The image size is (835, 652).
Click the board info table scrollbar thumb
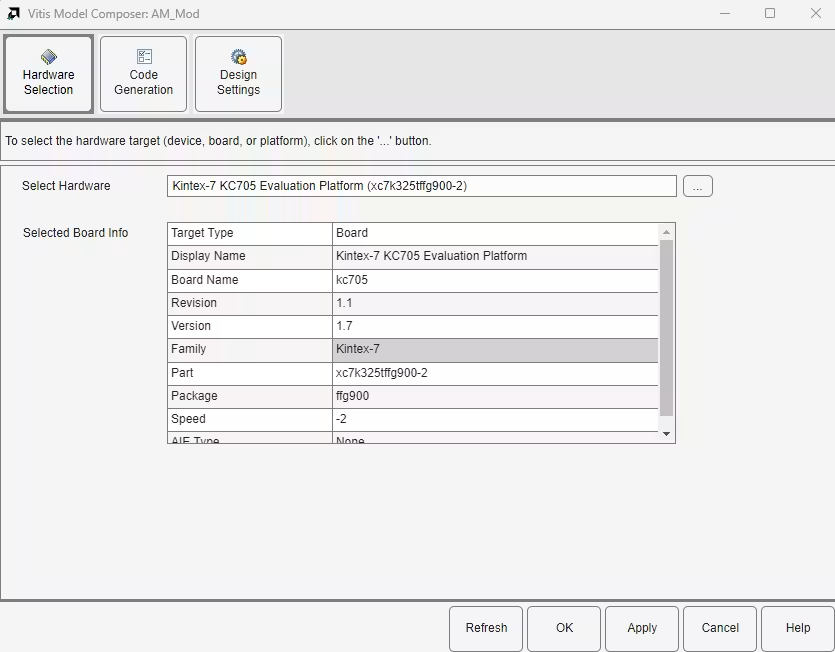tap(666, 328)
